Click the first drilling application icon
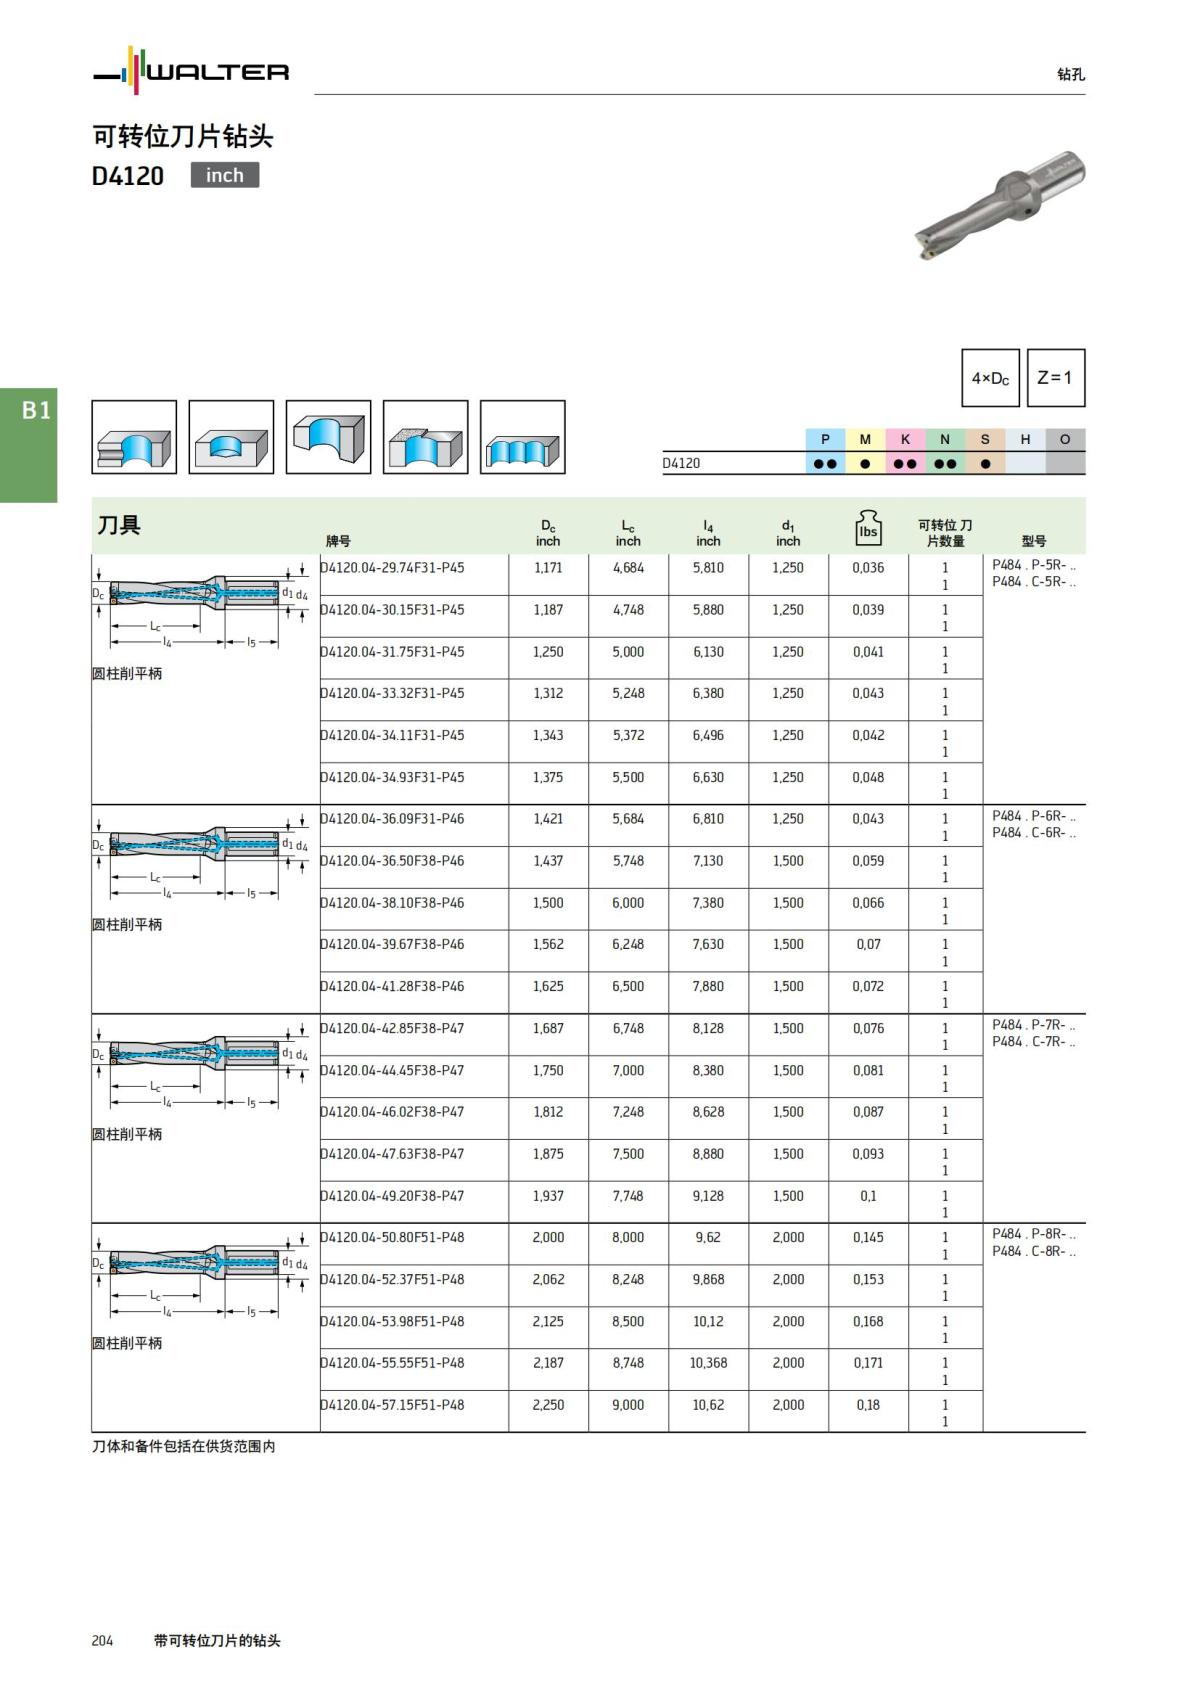The width and height of the screenshot is (1200, 1697). pyautogui.click(x=134, y=437)
